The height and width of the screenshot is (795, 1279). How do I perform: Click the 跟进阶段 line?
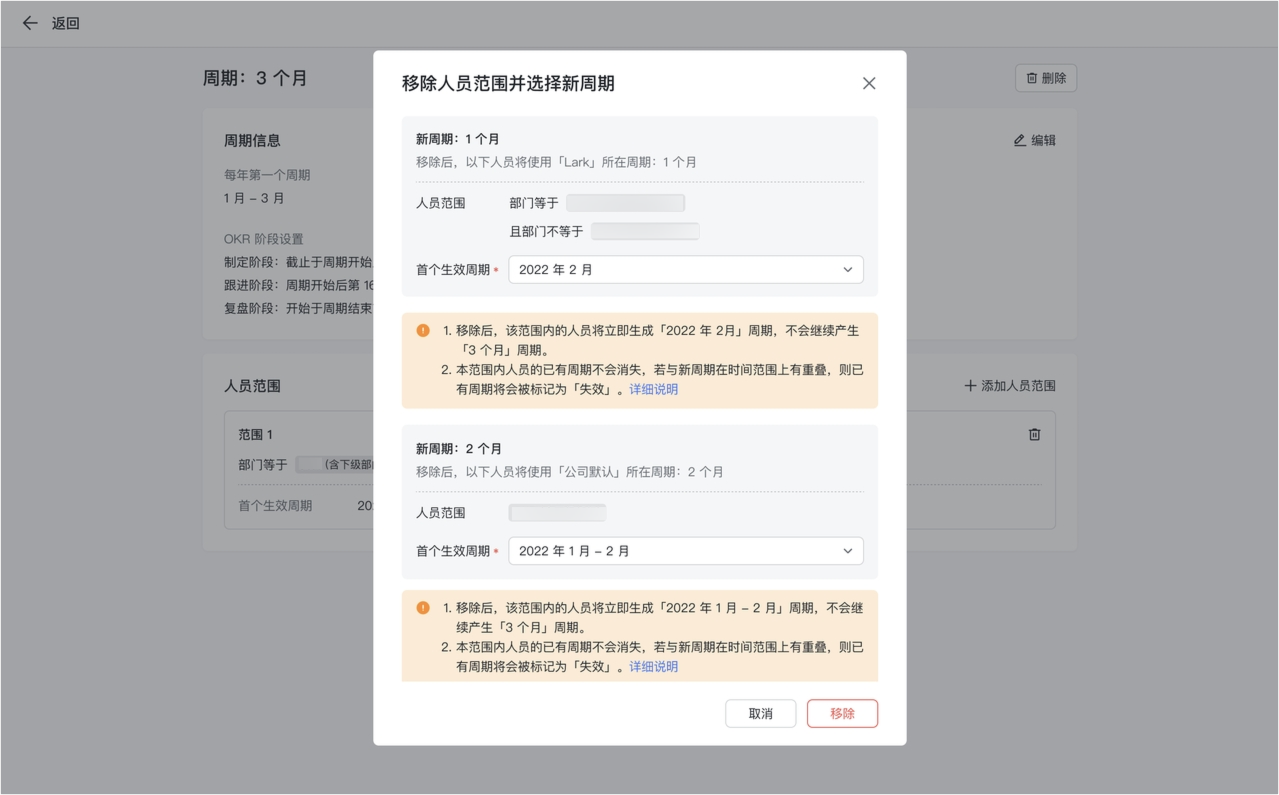click(299, 285)
